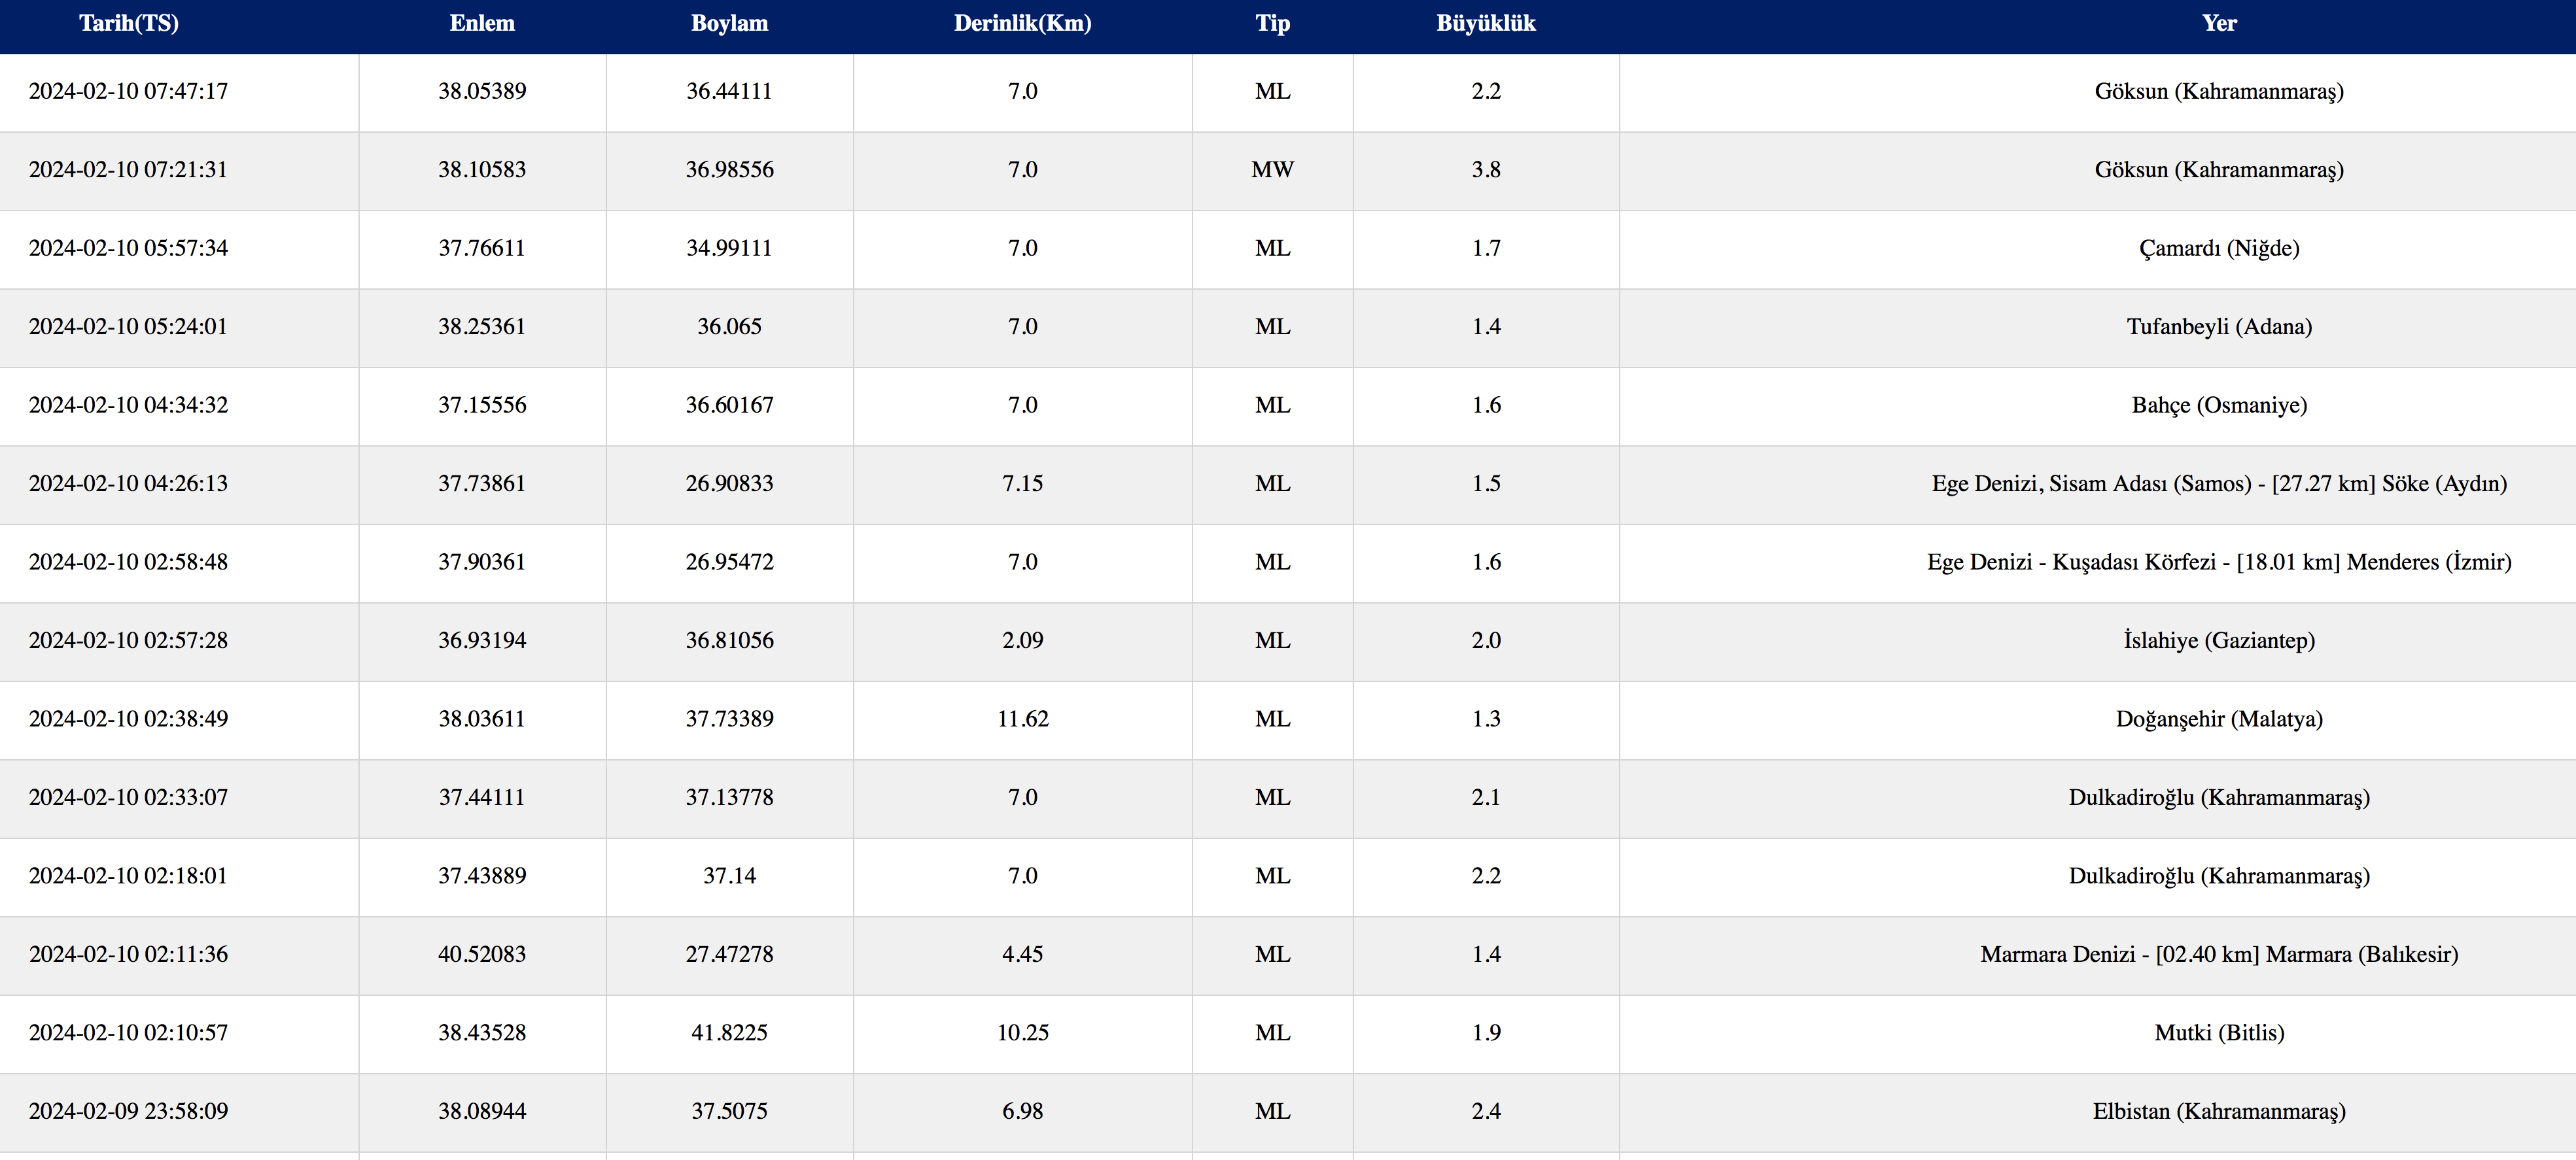2576x1160 pixels.
Task: Click latitude value 38.05389
Action: pos(482,91)
